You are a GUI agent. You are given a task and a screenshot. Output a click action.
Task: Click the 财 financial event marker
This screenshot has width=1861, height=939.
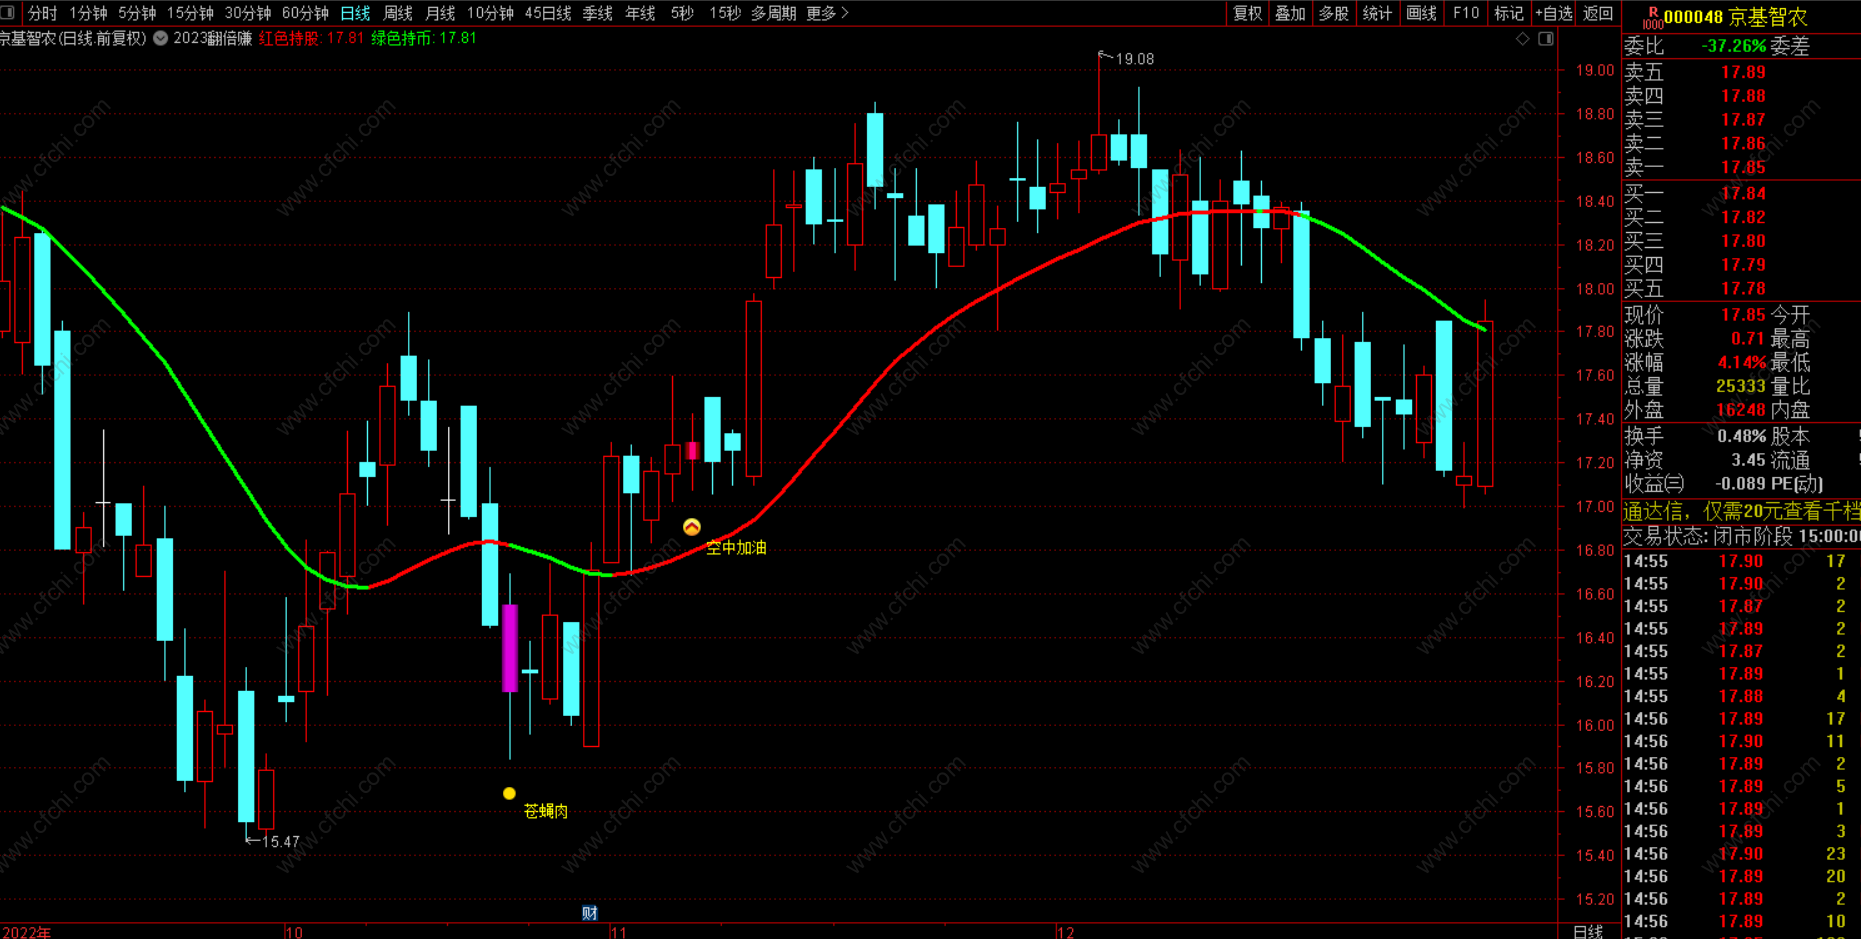tap(589, 912)
